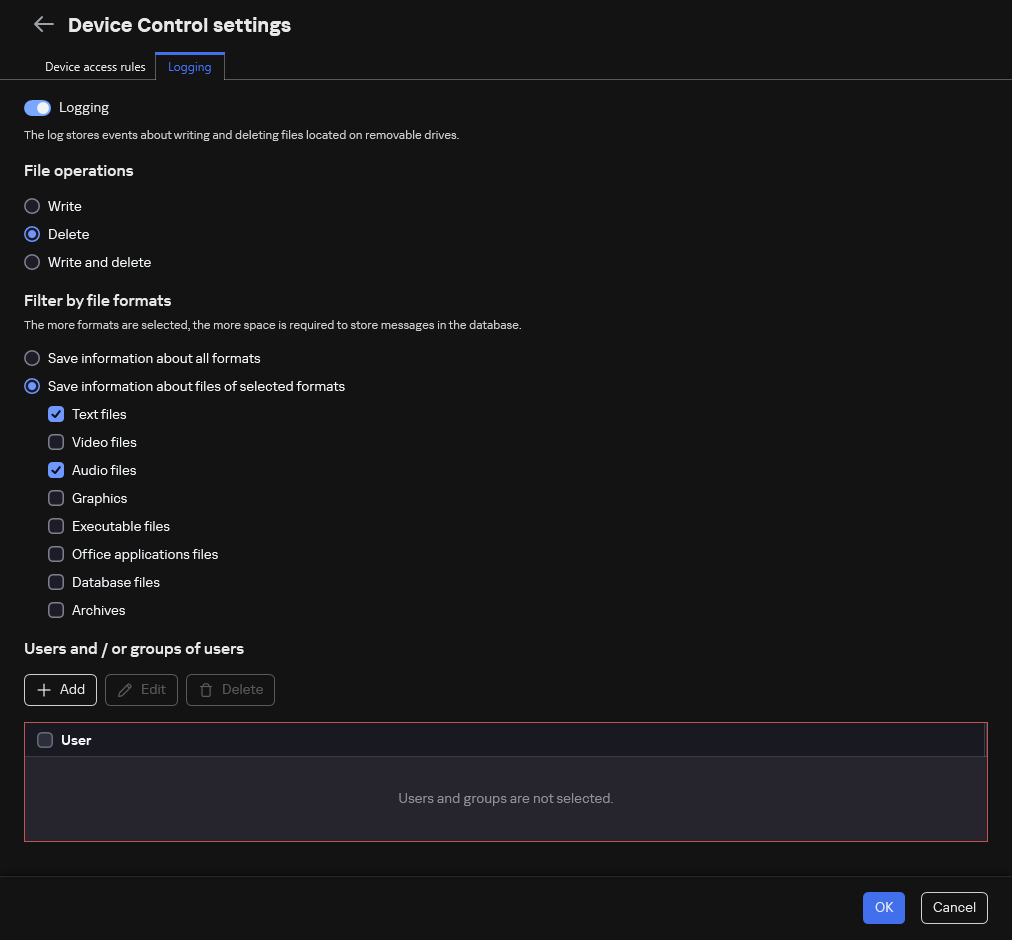Check the Graphics checkbox

click(x=56, y=498)
